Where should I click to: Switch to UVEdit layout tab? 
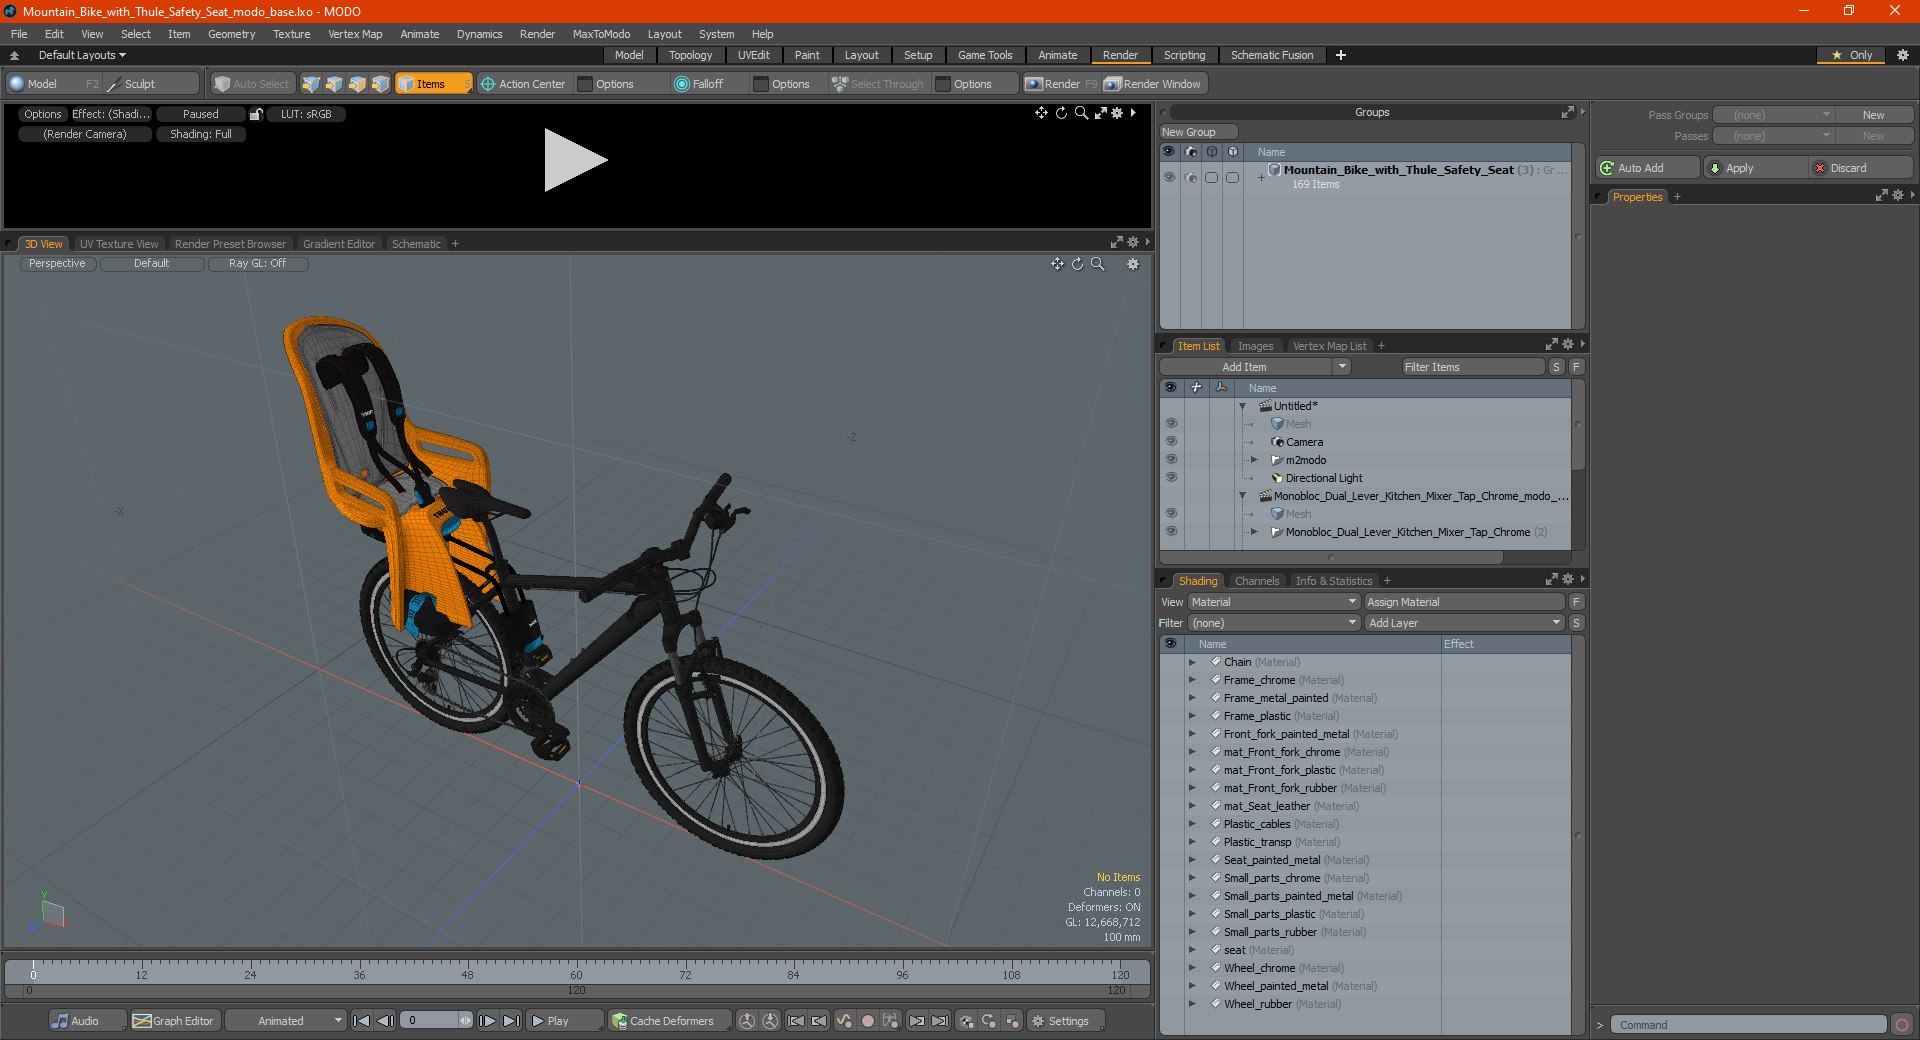pos(754,55)
